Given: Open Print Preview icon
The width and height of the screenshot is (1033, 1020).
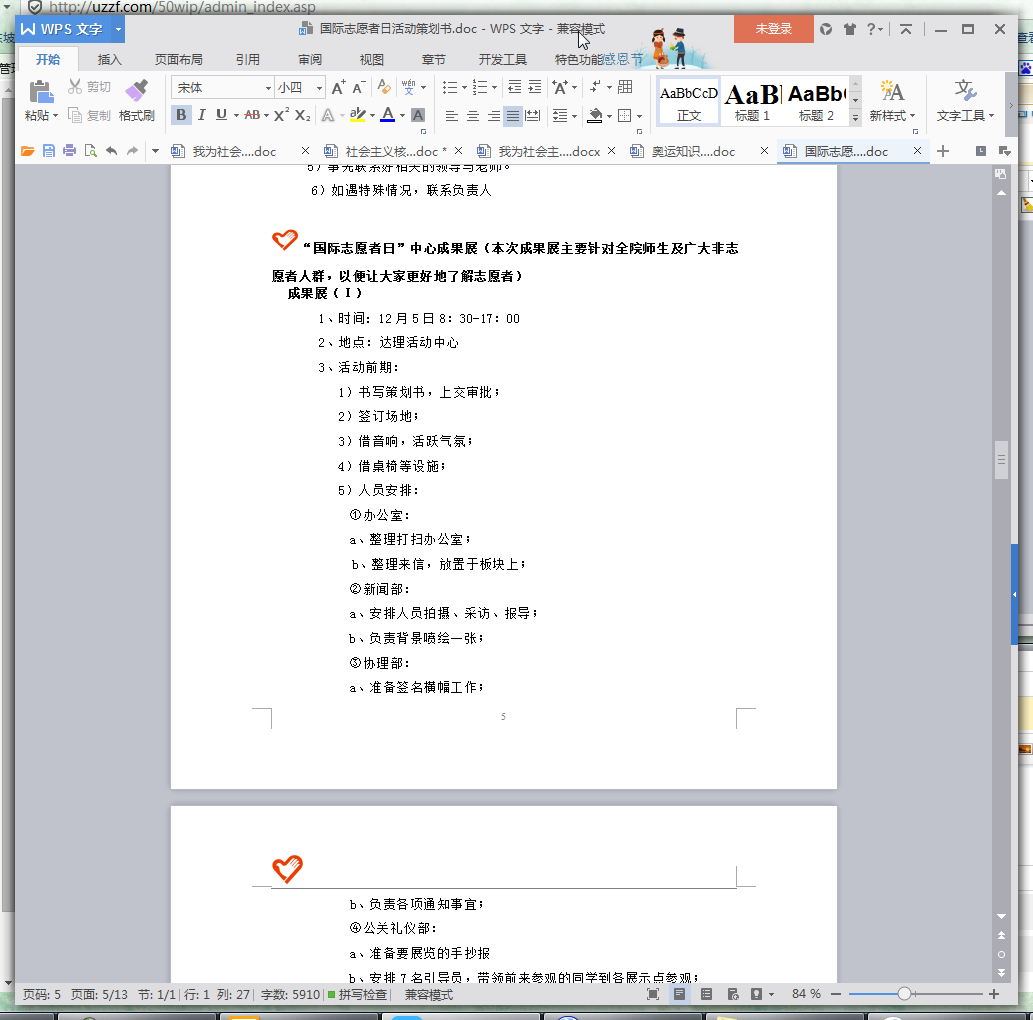Looking at the screenshot, I should [91, 151].
